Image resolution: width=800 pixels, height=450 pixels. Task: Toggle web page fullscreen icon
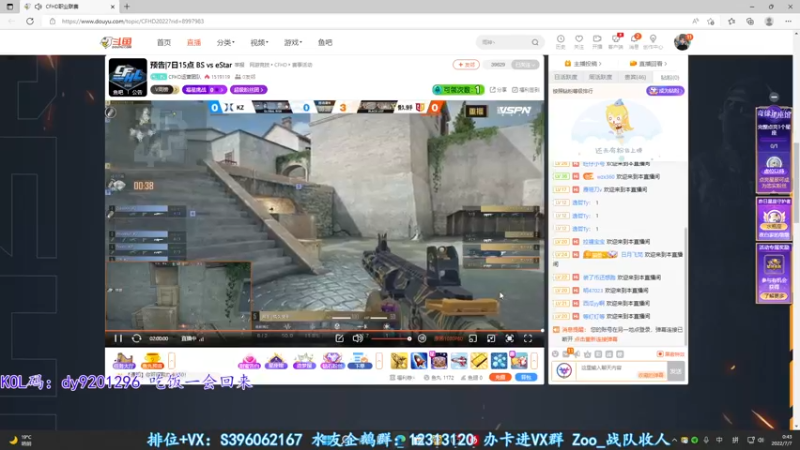(510, 338)
